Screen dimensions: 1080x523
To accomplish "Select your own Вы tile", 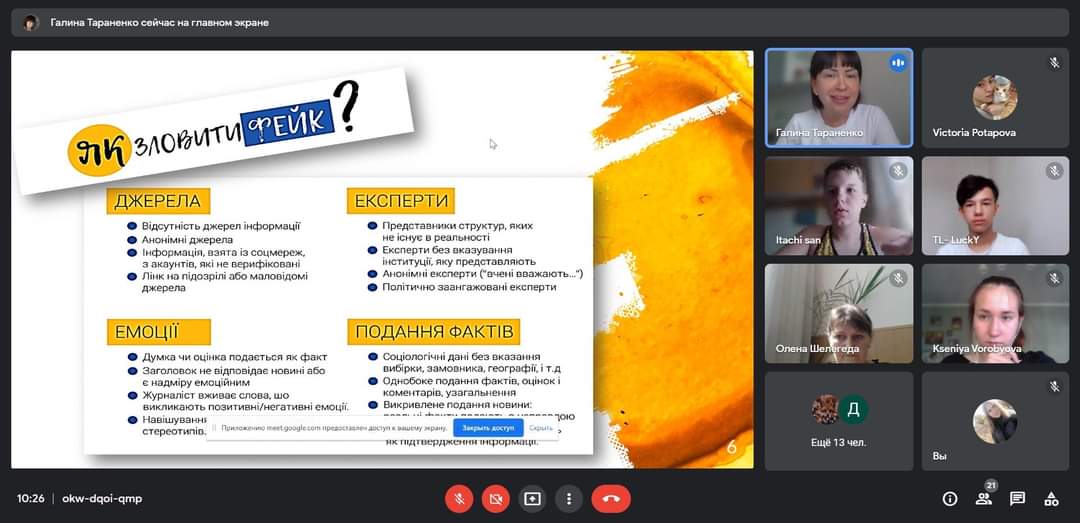I will click(995, 421).
